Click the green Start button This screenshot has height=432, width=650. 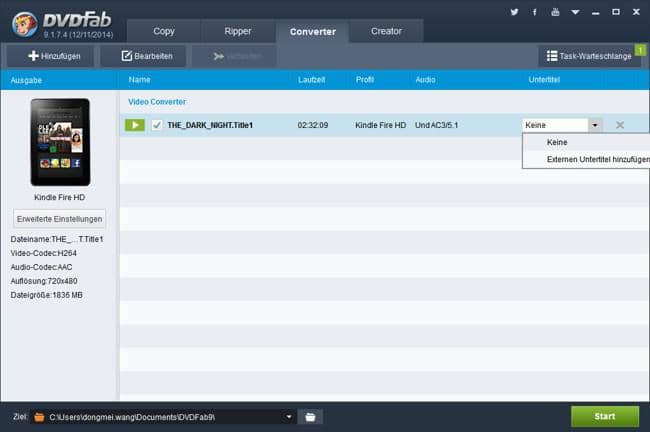(605, 416)
